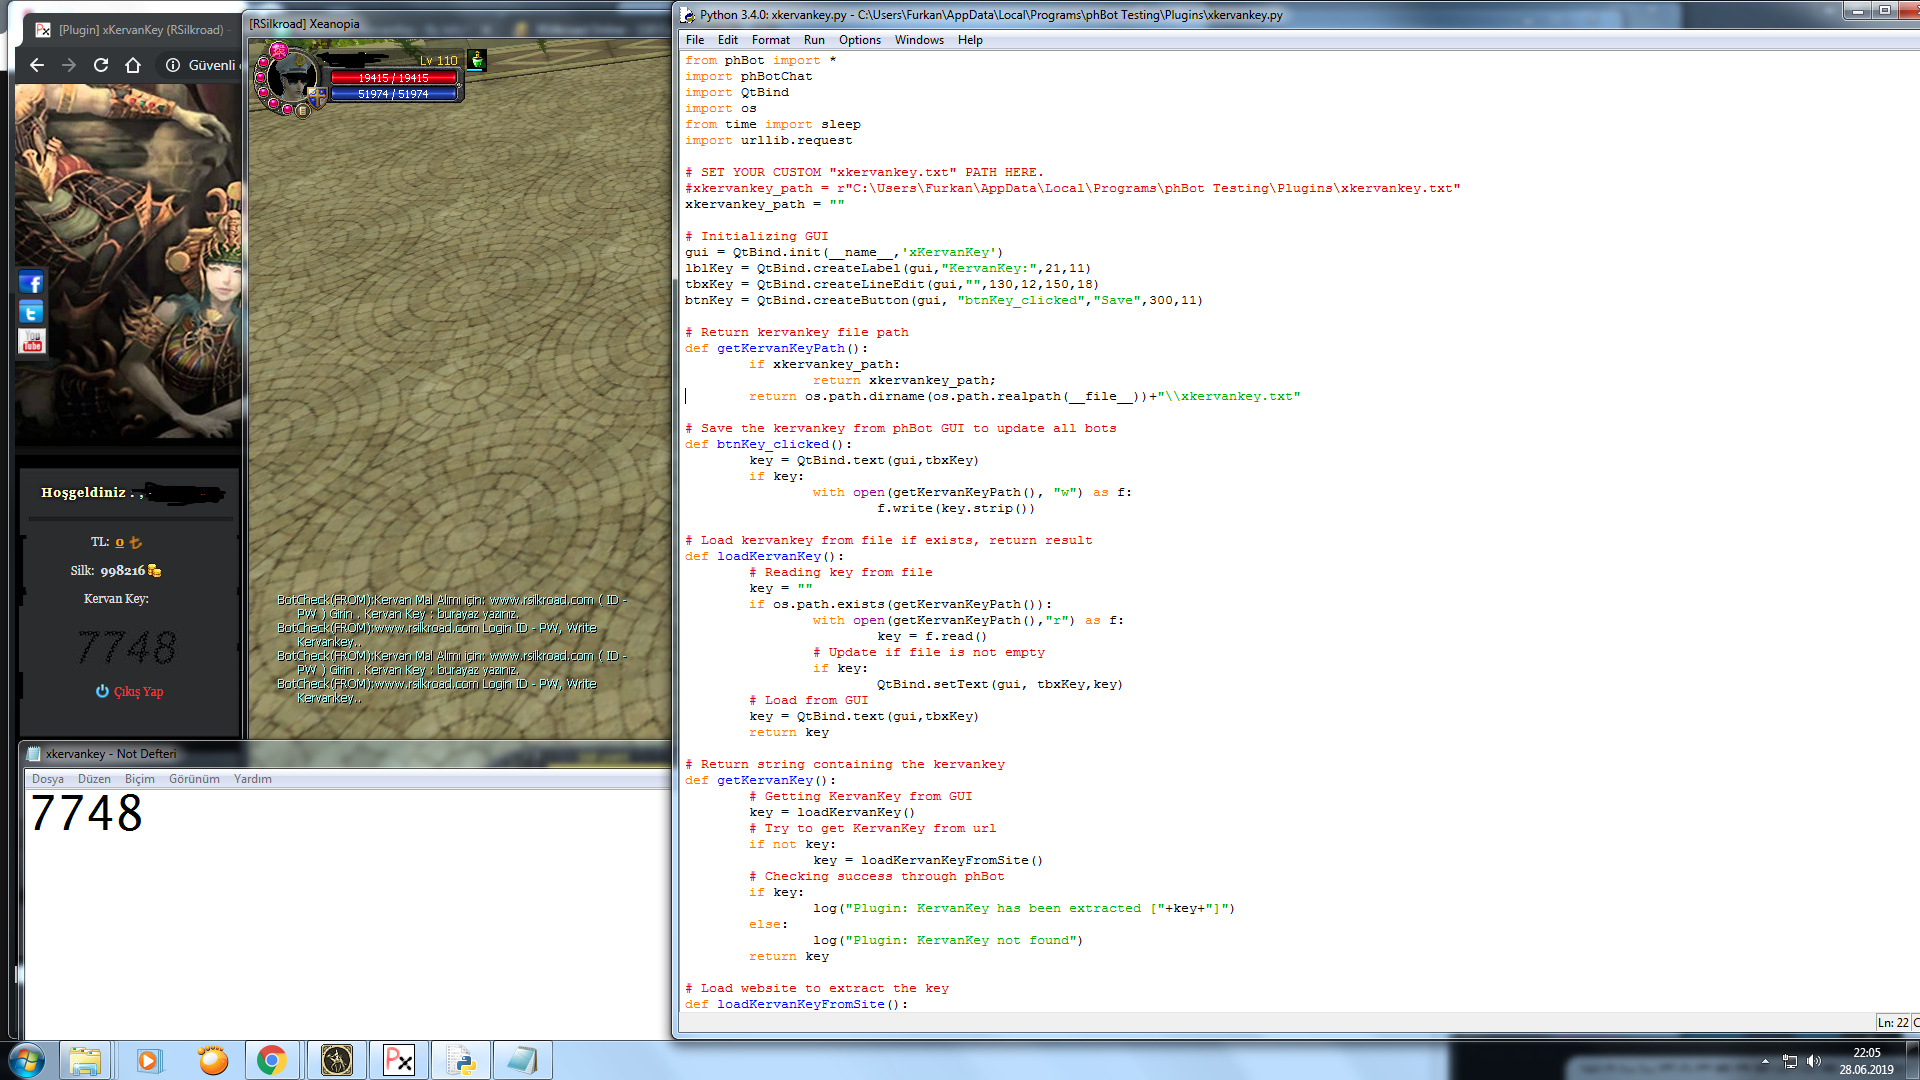Open Chrome from the taskbar
1920x1080 pixels.
point(271,1060)
